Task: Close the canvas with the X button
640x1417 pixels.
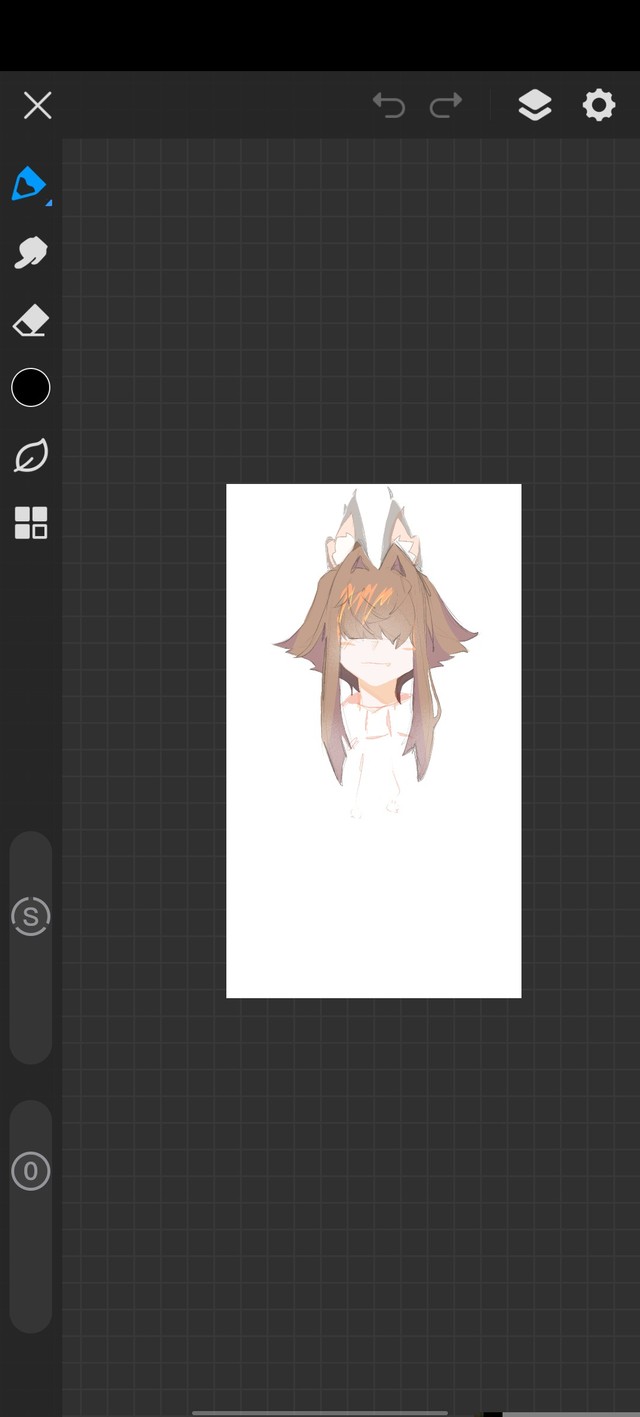Action: [38, 105]
